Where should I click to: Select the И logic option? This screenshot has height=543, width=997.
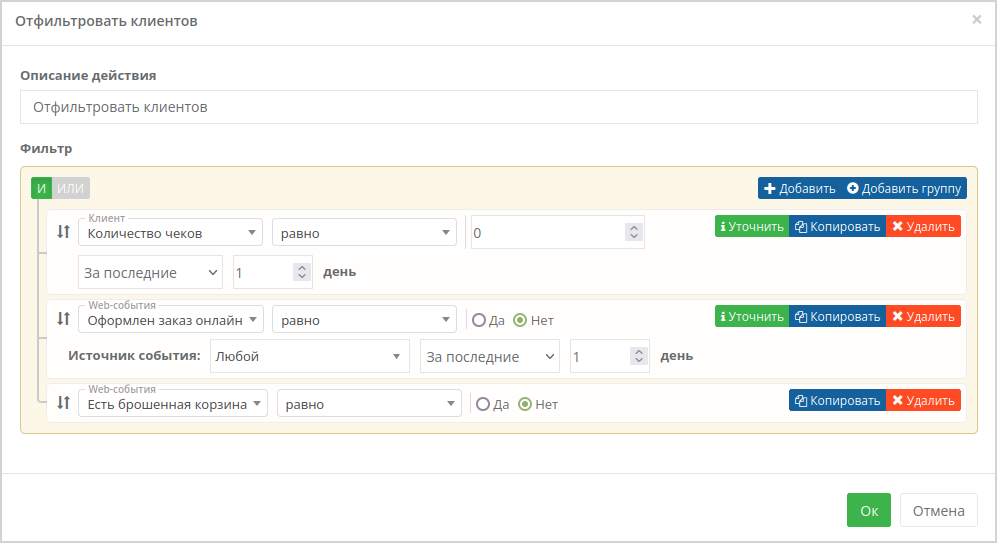click(x=41, y=188)
